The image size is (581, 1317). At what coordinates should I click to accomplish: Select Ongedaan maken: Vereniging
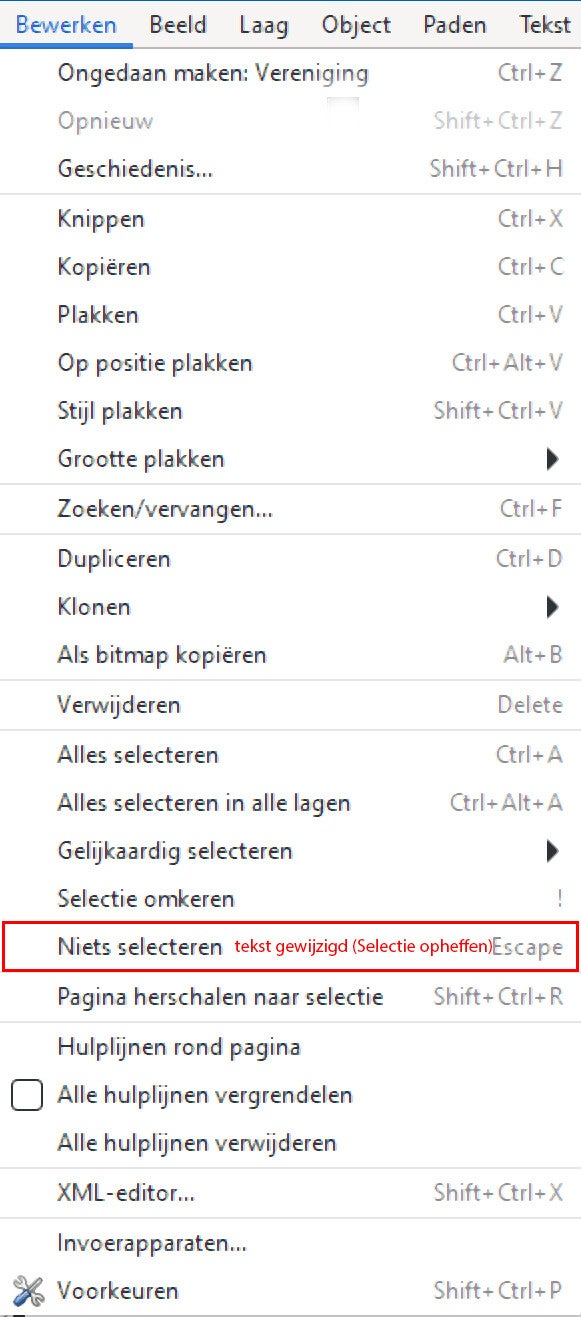pos(213,73)
